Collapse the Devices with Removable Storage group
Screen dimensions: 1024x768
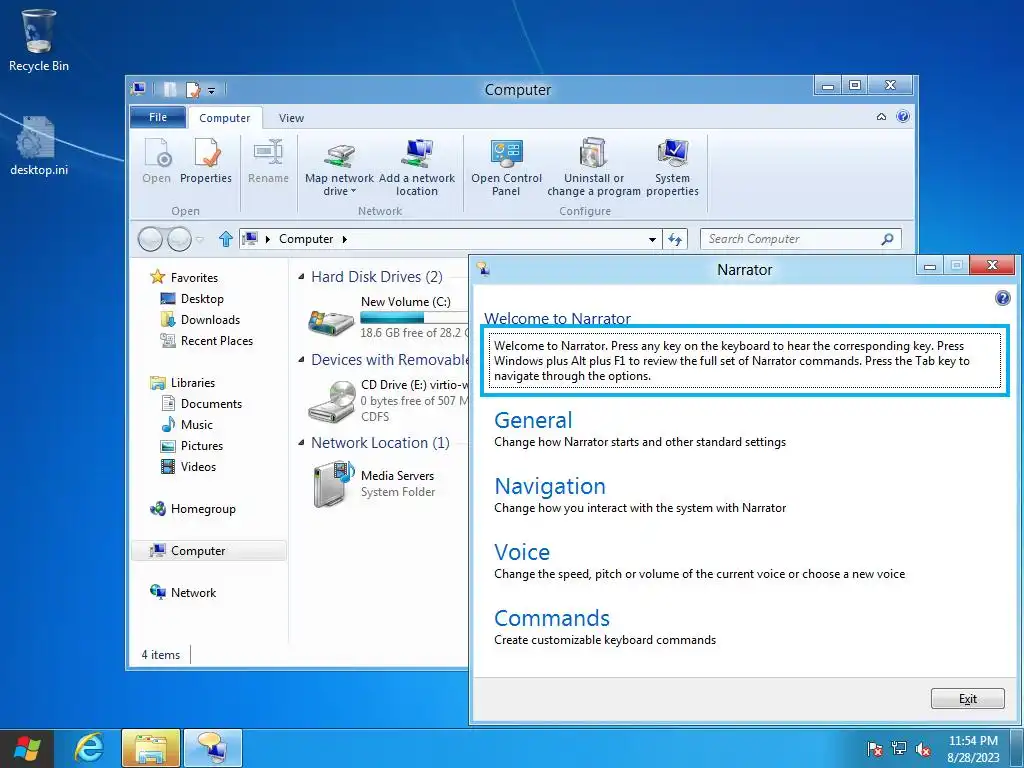tap(301, 360)
